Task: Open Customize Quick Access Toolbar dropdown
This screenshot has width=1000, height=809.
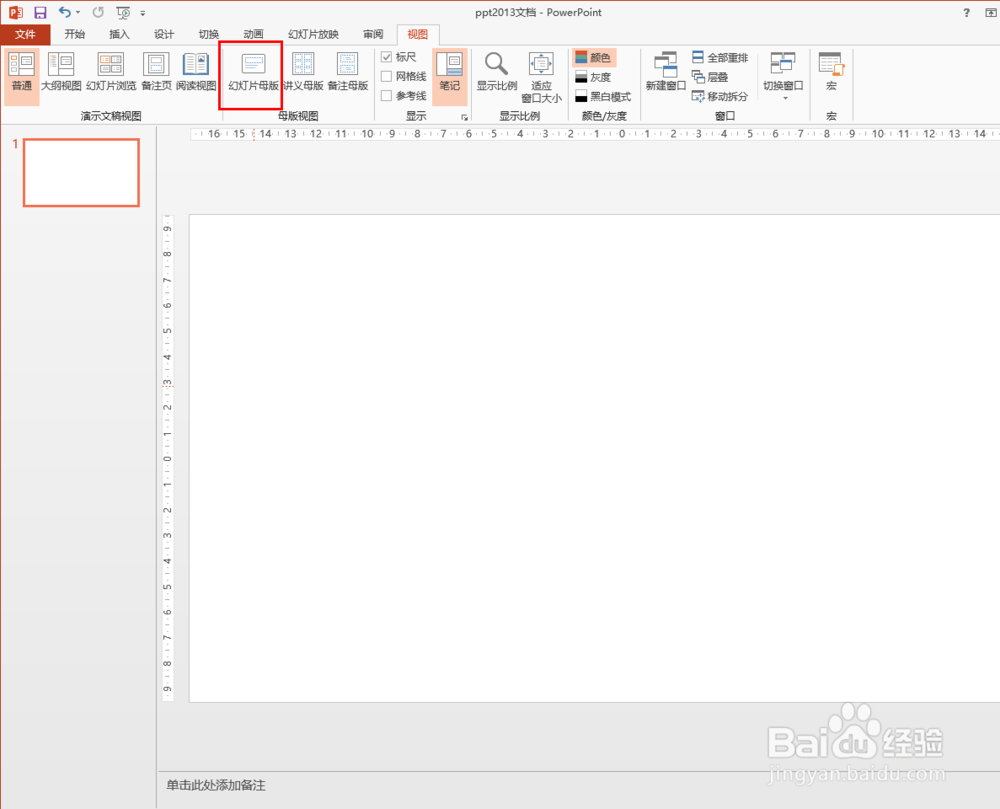Action: [x=143, y=13]
